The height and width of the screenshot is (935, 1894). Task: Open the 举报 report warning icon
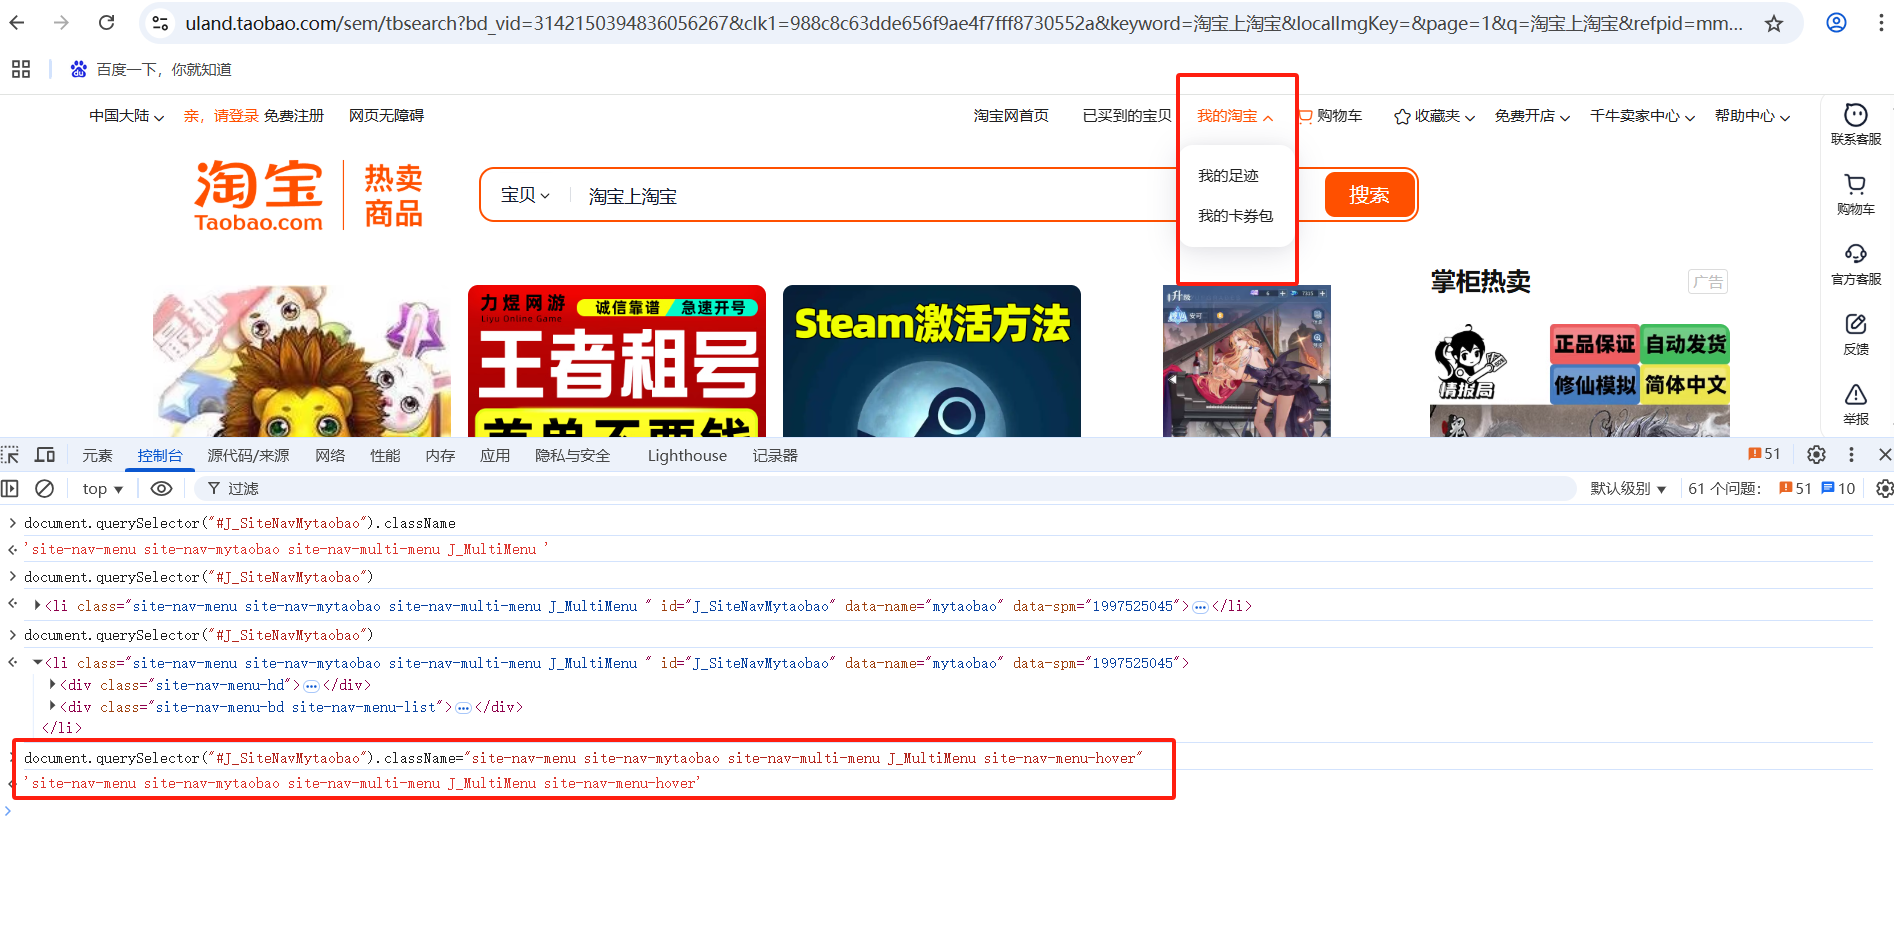pyautogui.click(x=1856, y=405)
